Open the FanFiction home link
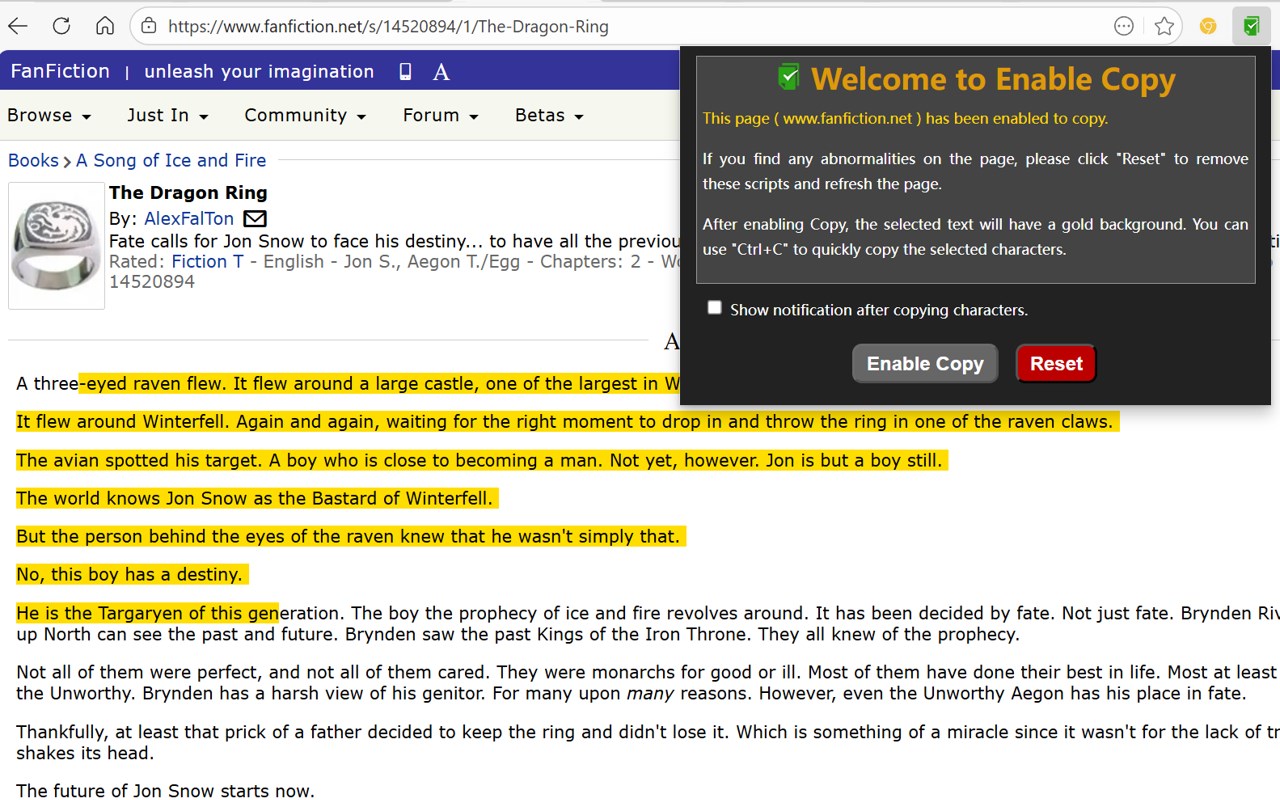 point(60,71)
